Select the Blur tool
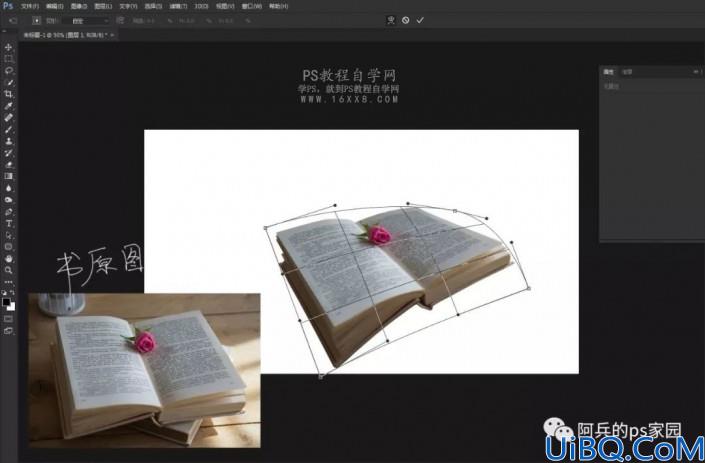705x463 pixels. [8, 188]
